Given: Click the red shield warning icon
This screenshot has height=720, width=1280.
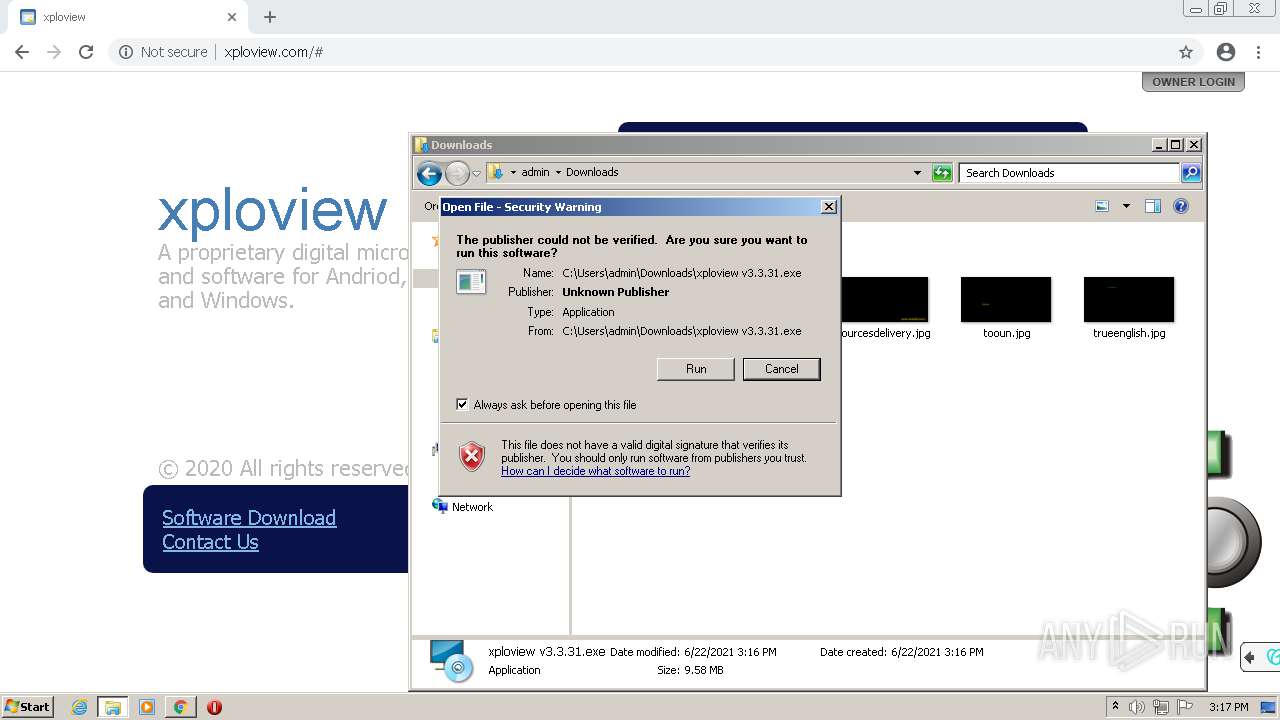Looking at the screenshot, I should (472, 457).
